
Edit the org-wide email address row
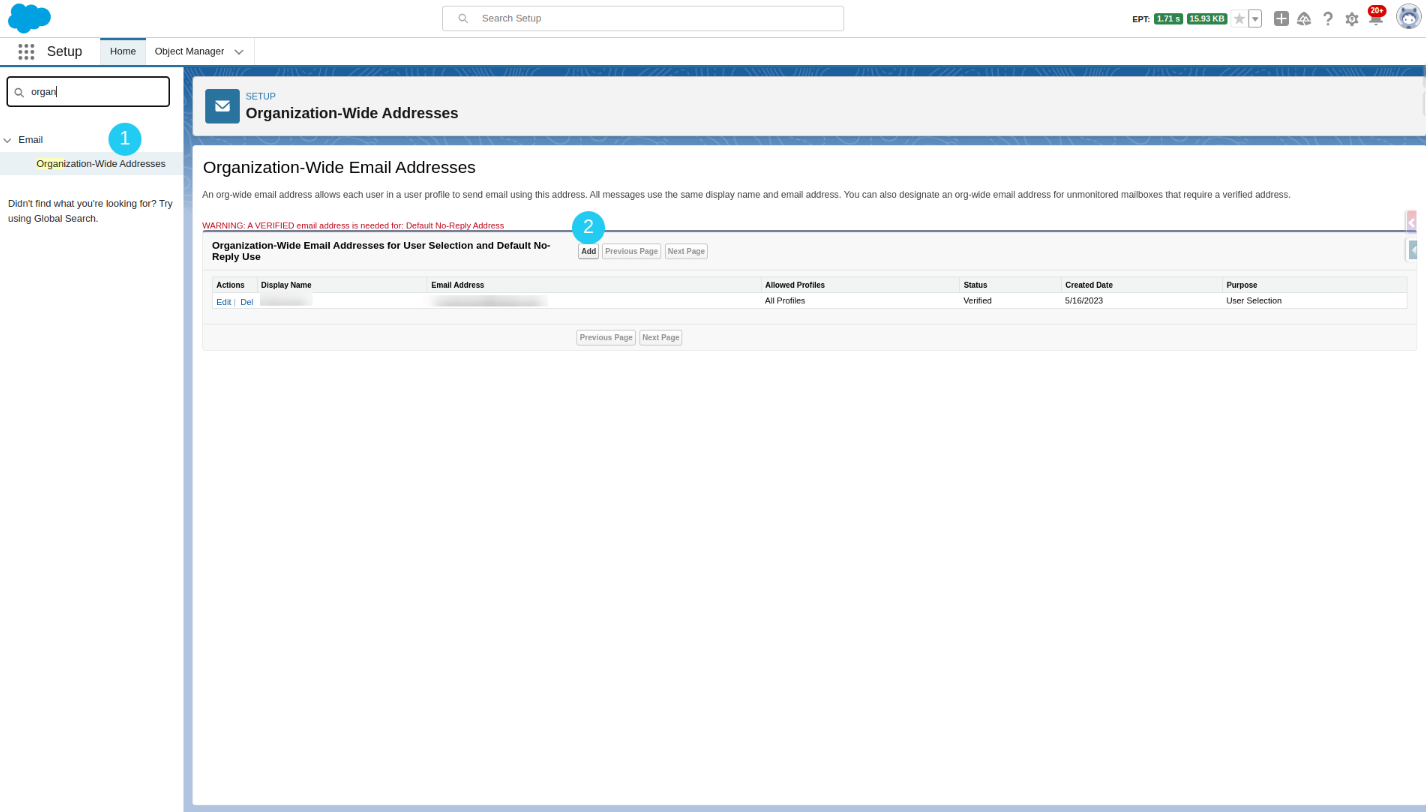click(x=223, y=301)
